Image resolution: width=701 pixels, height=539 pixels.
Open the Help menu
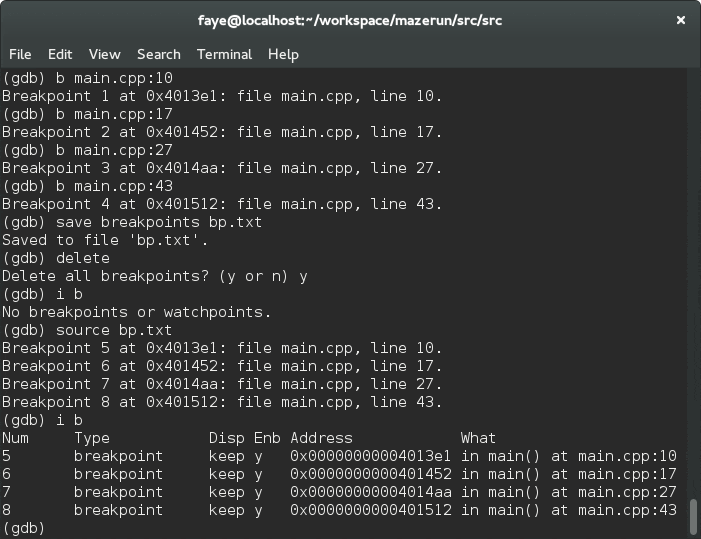(x=283, y=55)
